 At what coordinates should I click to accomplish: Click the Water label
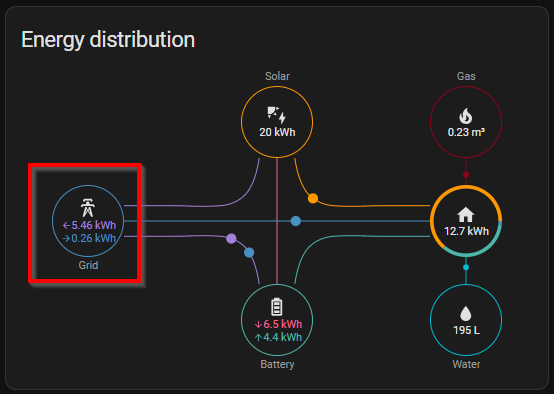(466, 364)
